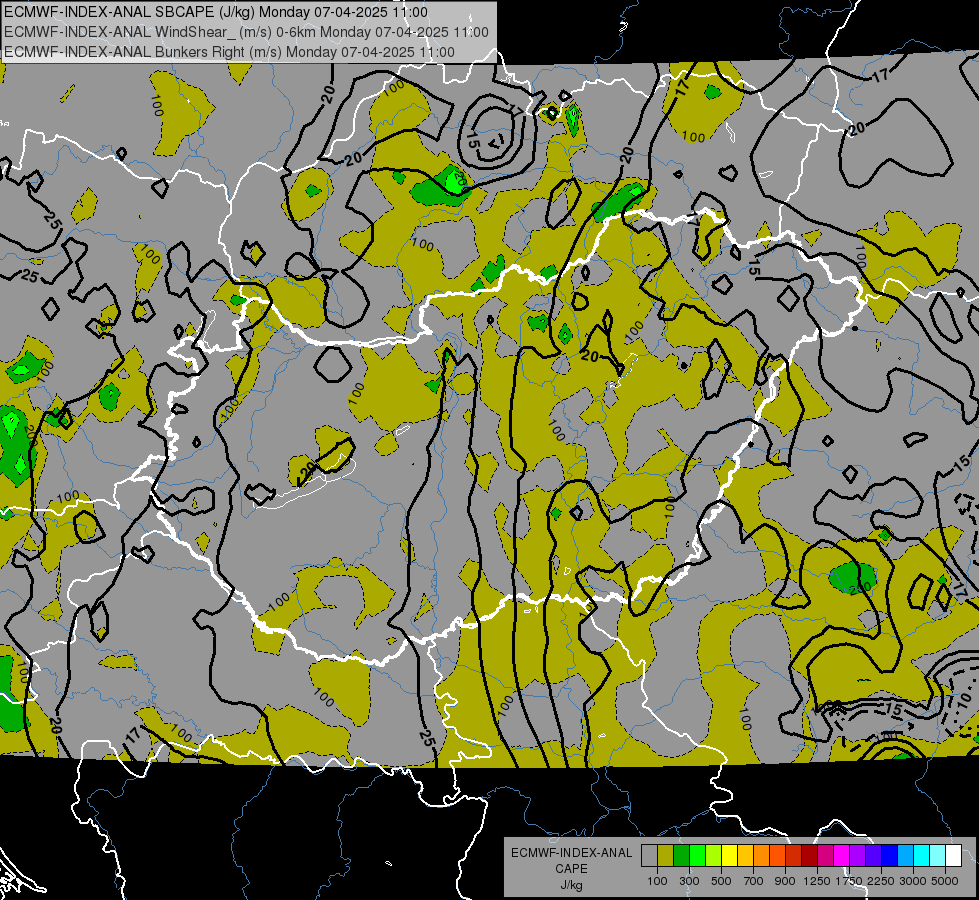Select the 700 legend tick label
Screen dimensions: 979x900
pos(754,881)
